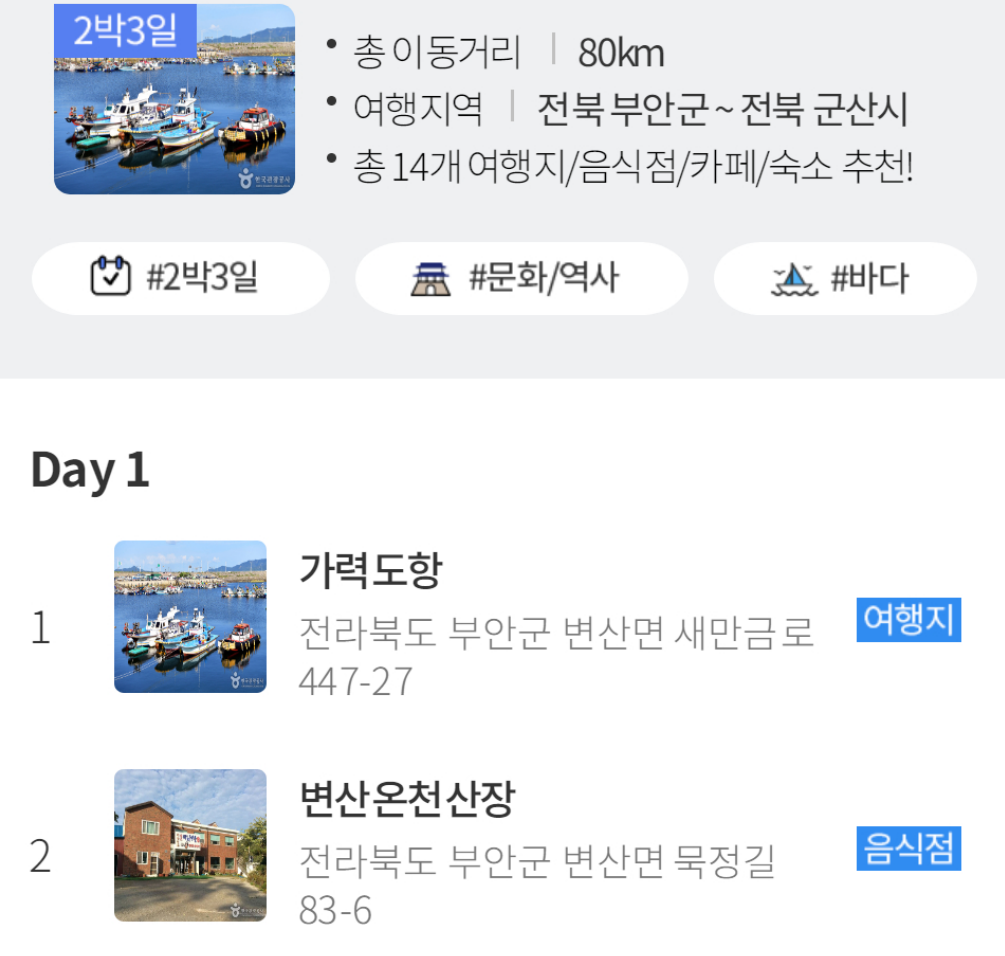Screen dimensions: 1005x956
Task: Click the 가력도항 address 새만금로 447-27
Action: point(556,656)
